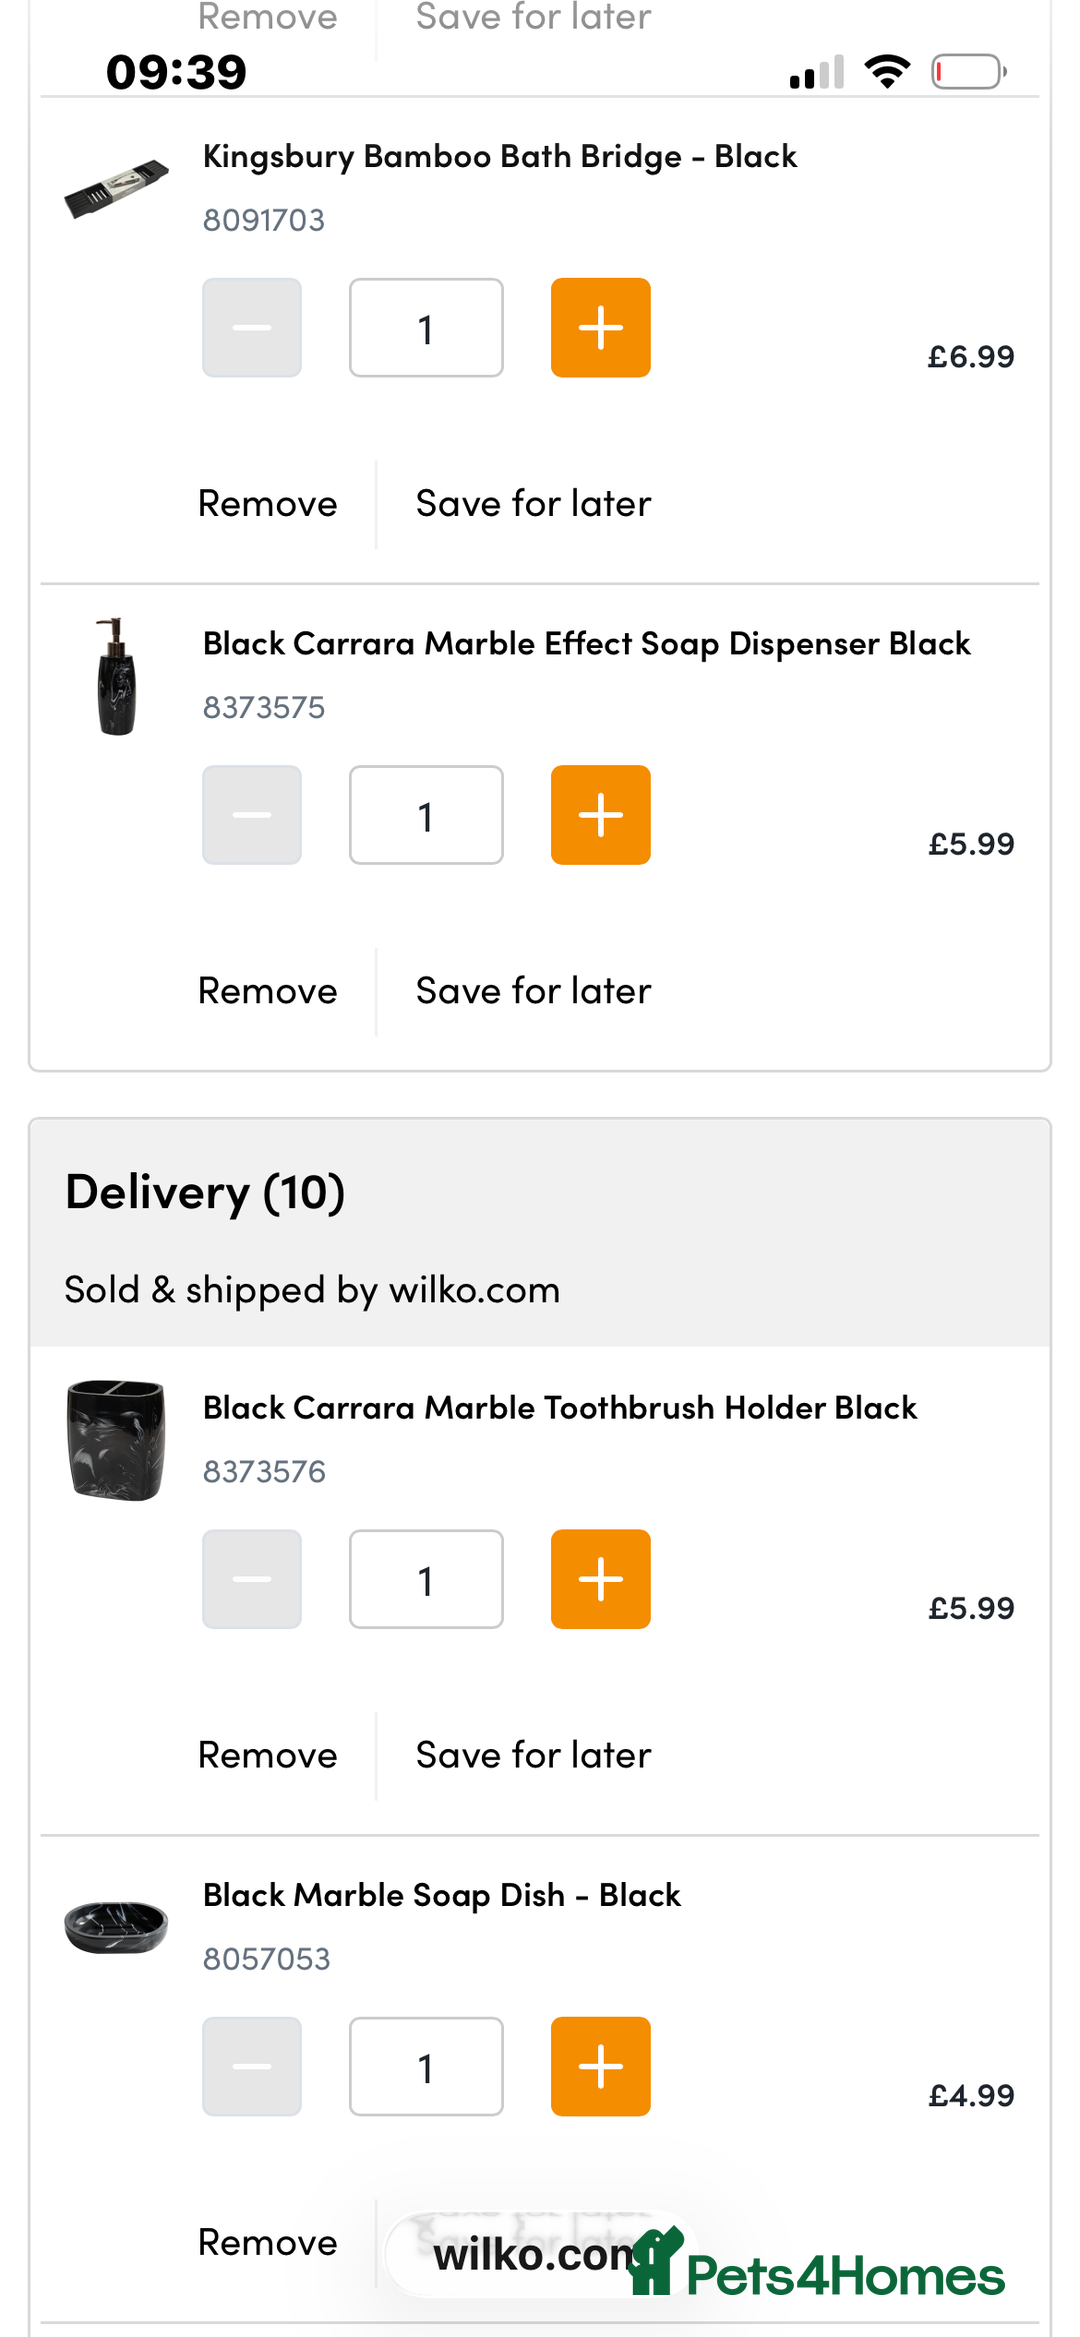Screen dimensions: 1080x2337
Task: Remove Black Marble Soap Dish
Action: (267, 2242)
